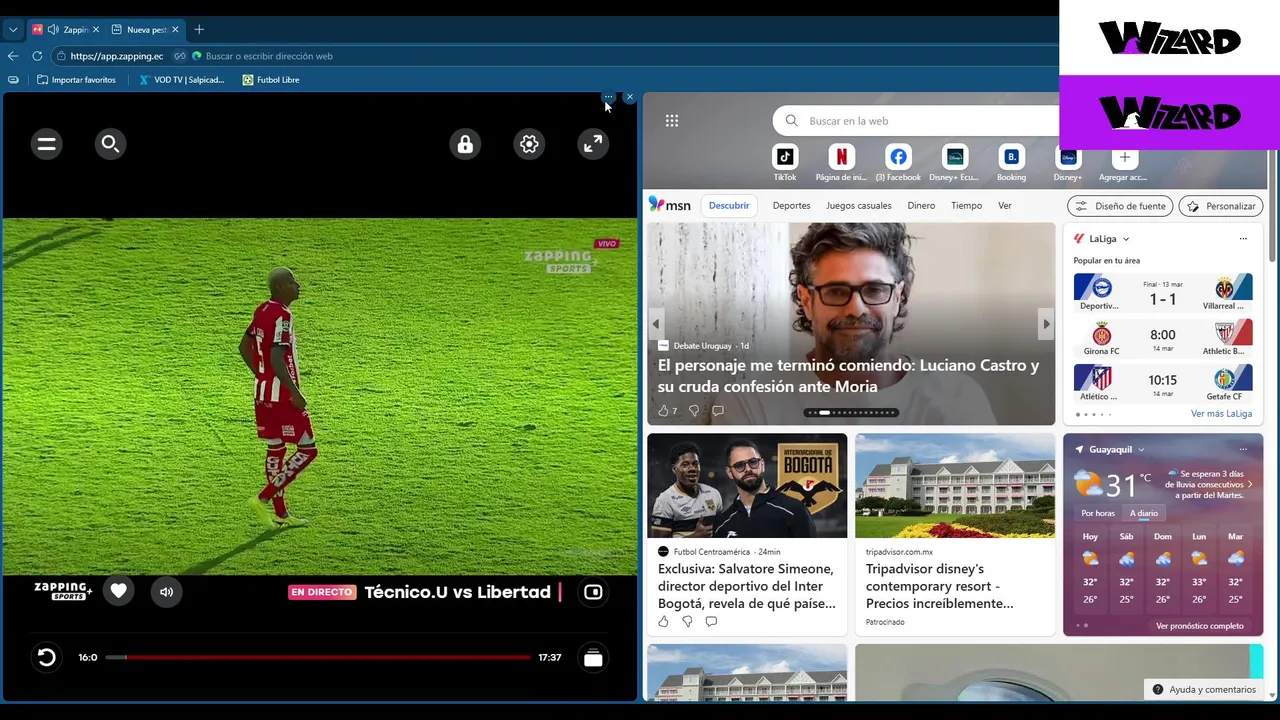
Task: Expand the rain forecast alert chevron
Action: coord(1250,485)
